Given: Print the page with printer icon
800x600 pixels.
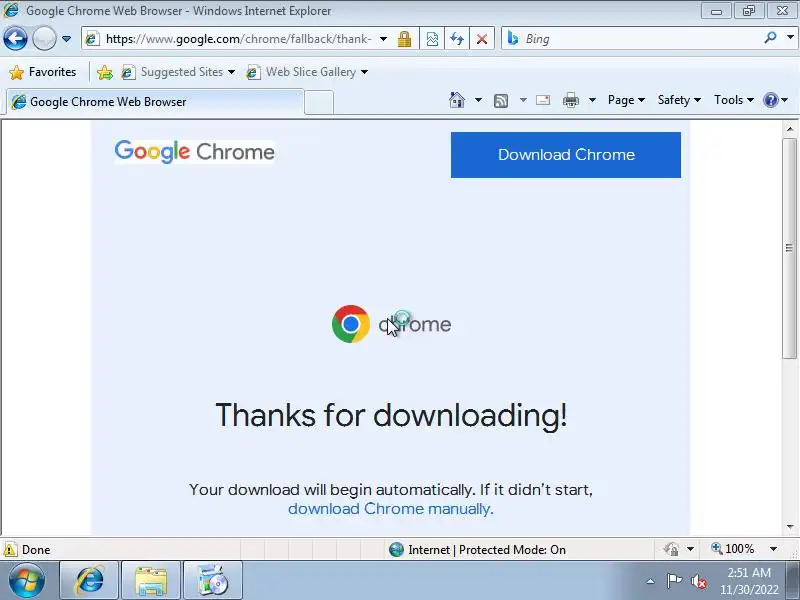Looking at the screenshot, I should click(571, 101).
